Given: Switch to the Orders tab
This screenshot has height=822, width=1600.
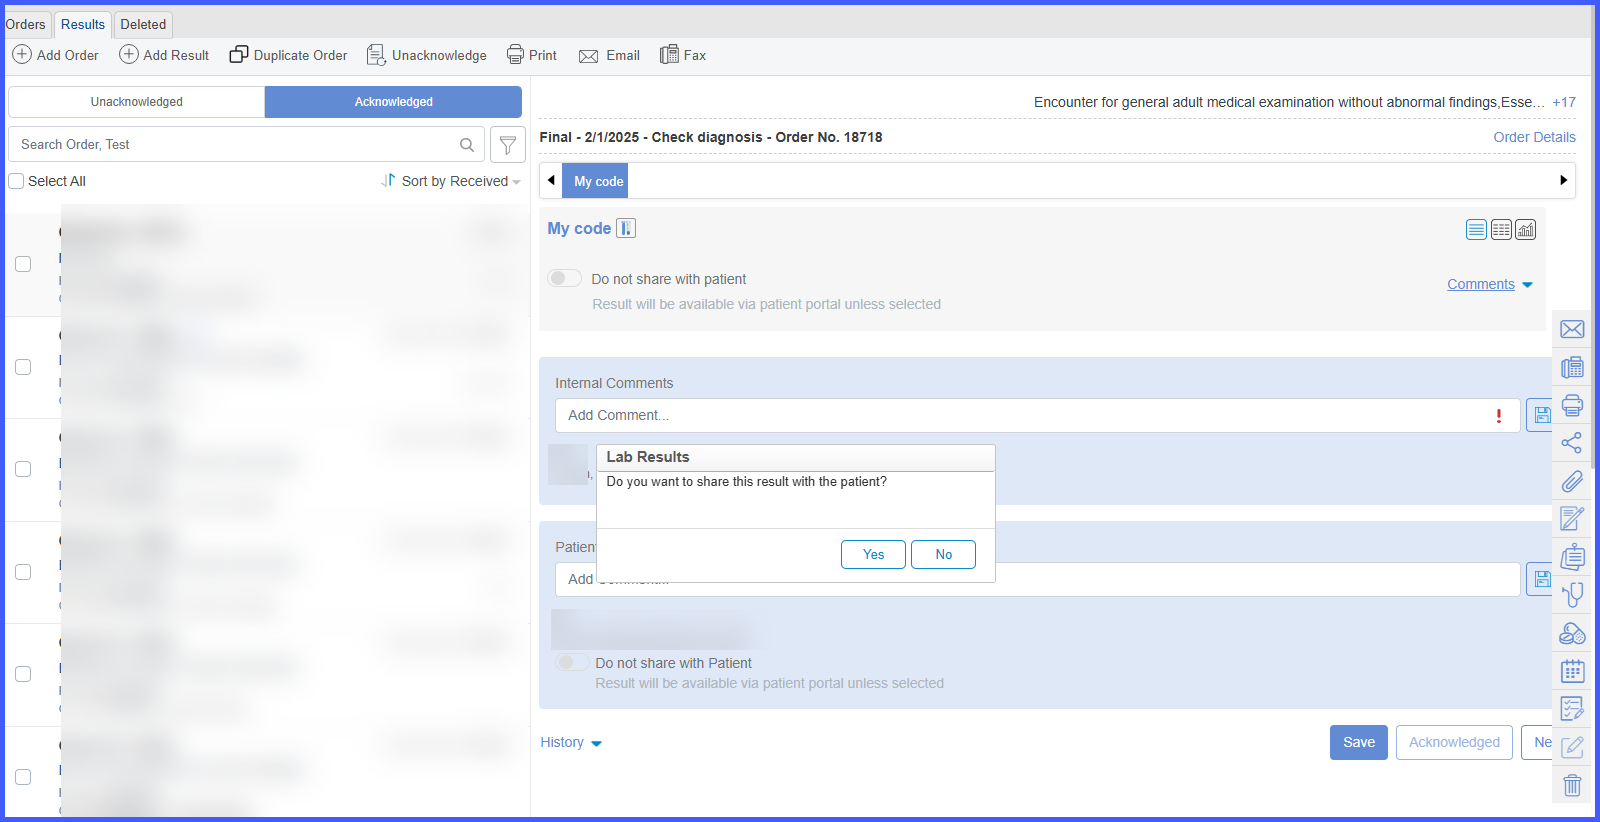Looking at the screenshot, I should pyautogui.click(x=25, y=24).
